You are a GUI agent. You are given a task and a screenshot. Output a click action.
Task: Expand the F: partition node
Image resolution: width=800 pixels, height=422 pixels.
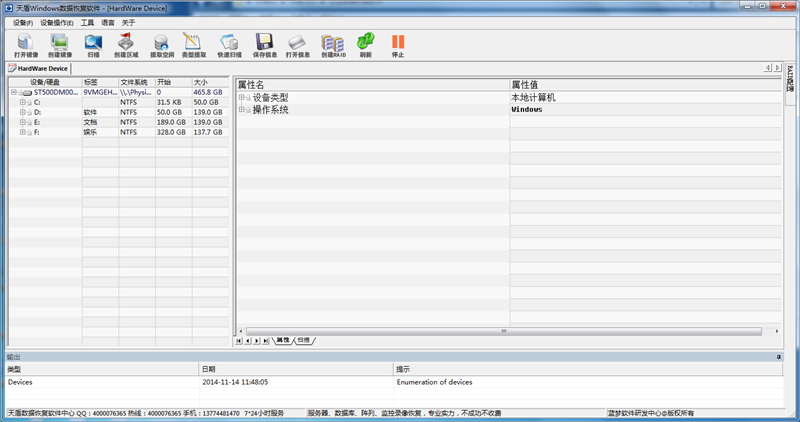point(22,132)
